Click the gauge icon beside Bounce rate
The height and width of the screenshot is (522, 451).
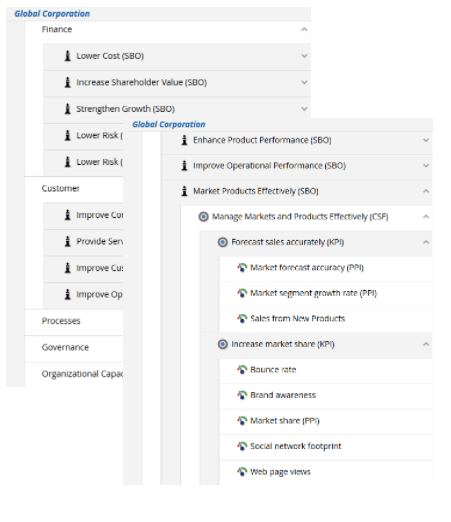(242, 369)
